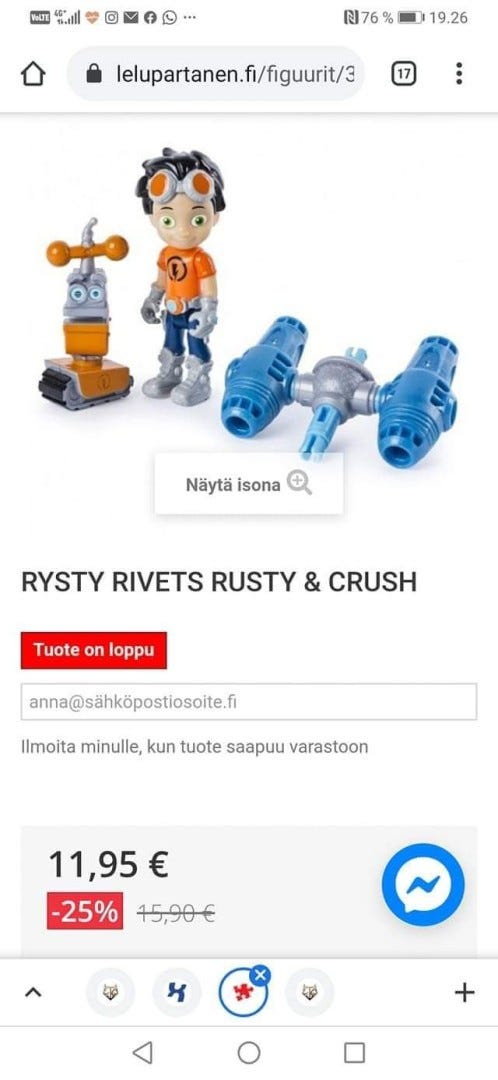
Task: Select the lelupartanen.fi address bar
Action: pyautogui.click(x=216, y=74)
